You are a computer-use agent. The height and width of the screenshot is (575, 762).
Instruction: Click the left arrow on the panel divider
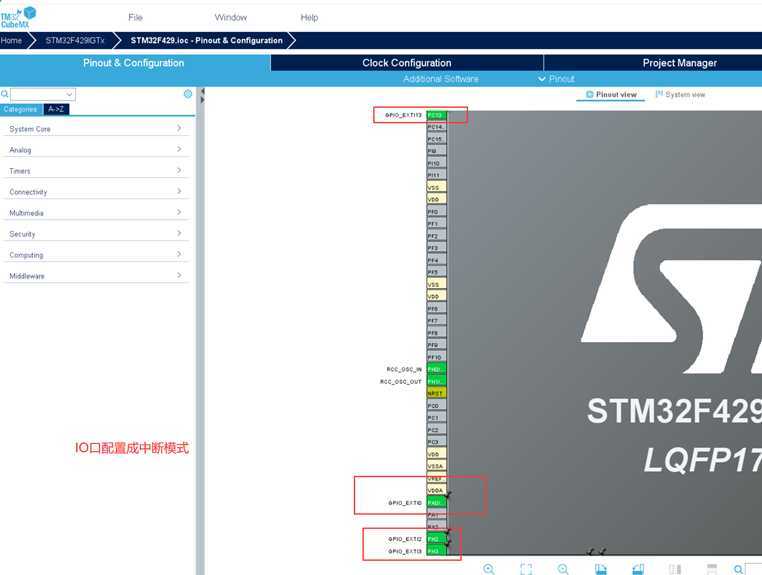pyautogui.click(x=203, y=91)
